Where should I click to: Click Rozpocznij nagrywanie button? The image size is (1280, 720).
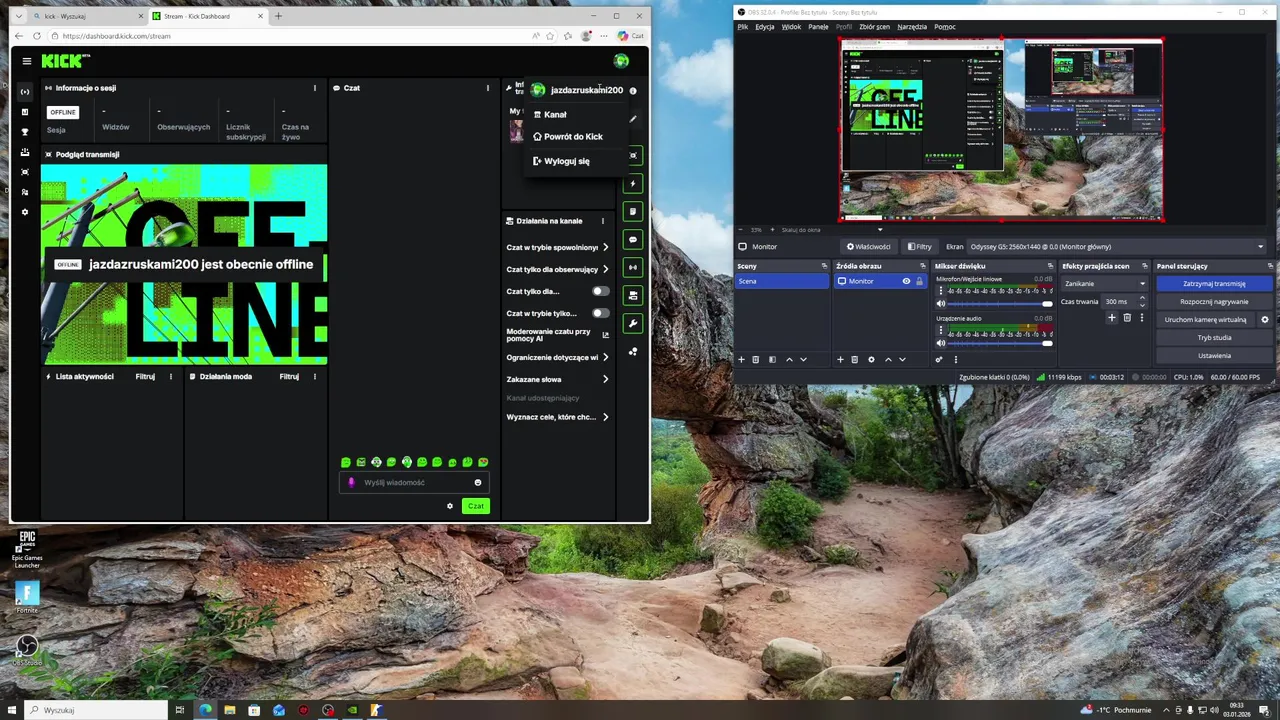click(x=1214, y=302)
